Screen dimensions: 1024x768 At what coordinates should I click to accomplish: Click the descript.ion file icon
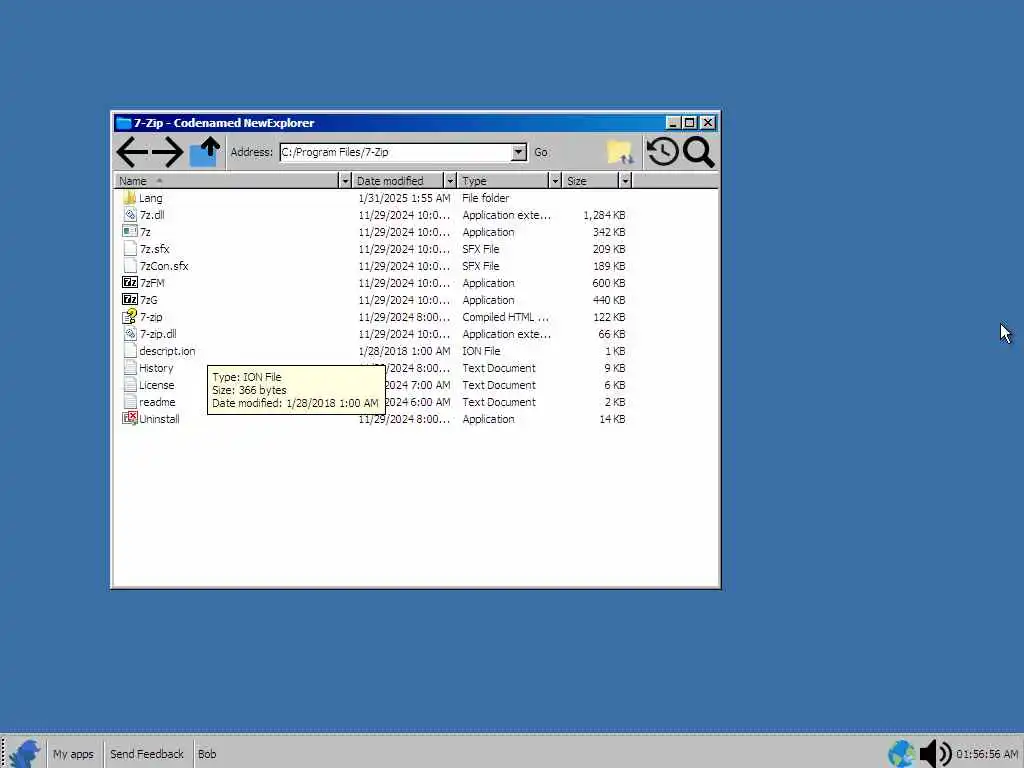(129, 351)
